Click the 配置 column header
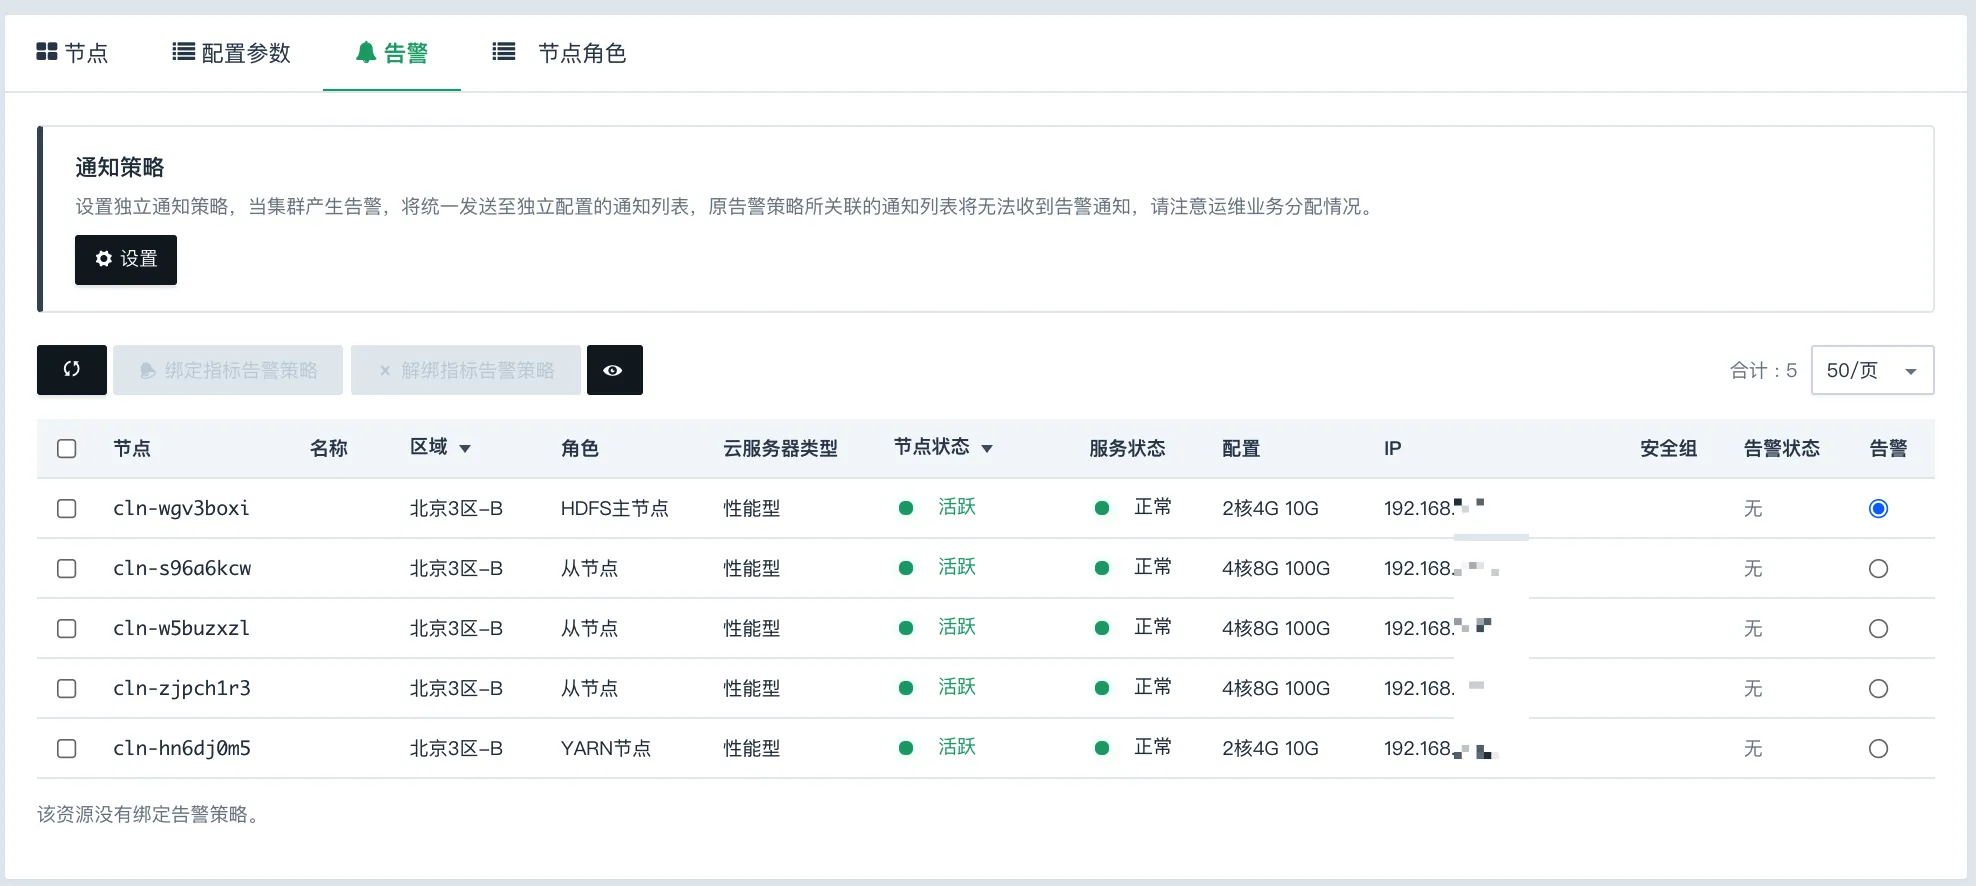1976x886 pixels. [1241, 449]
